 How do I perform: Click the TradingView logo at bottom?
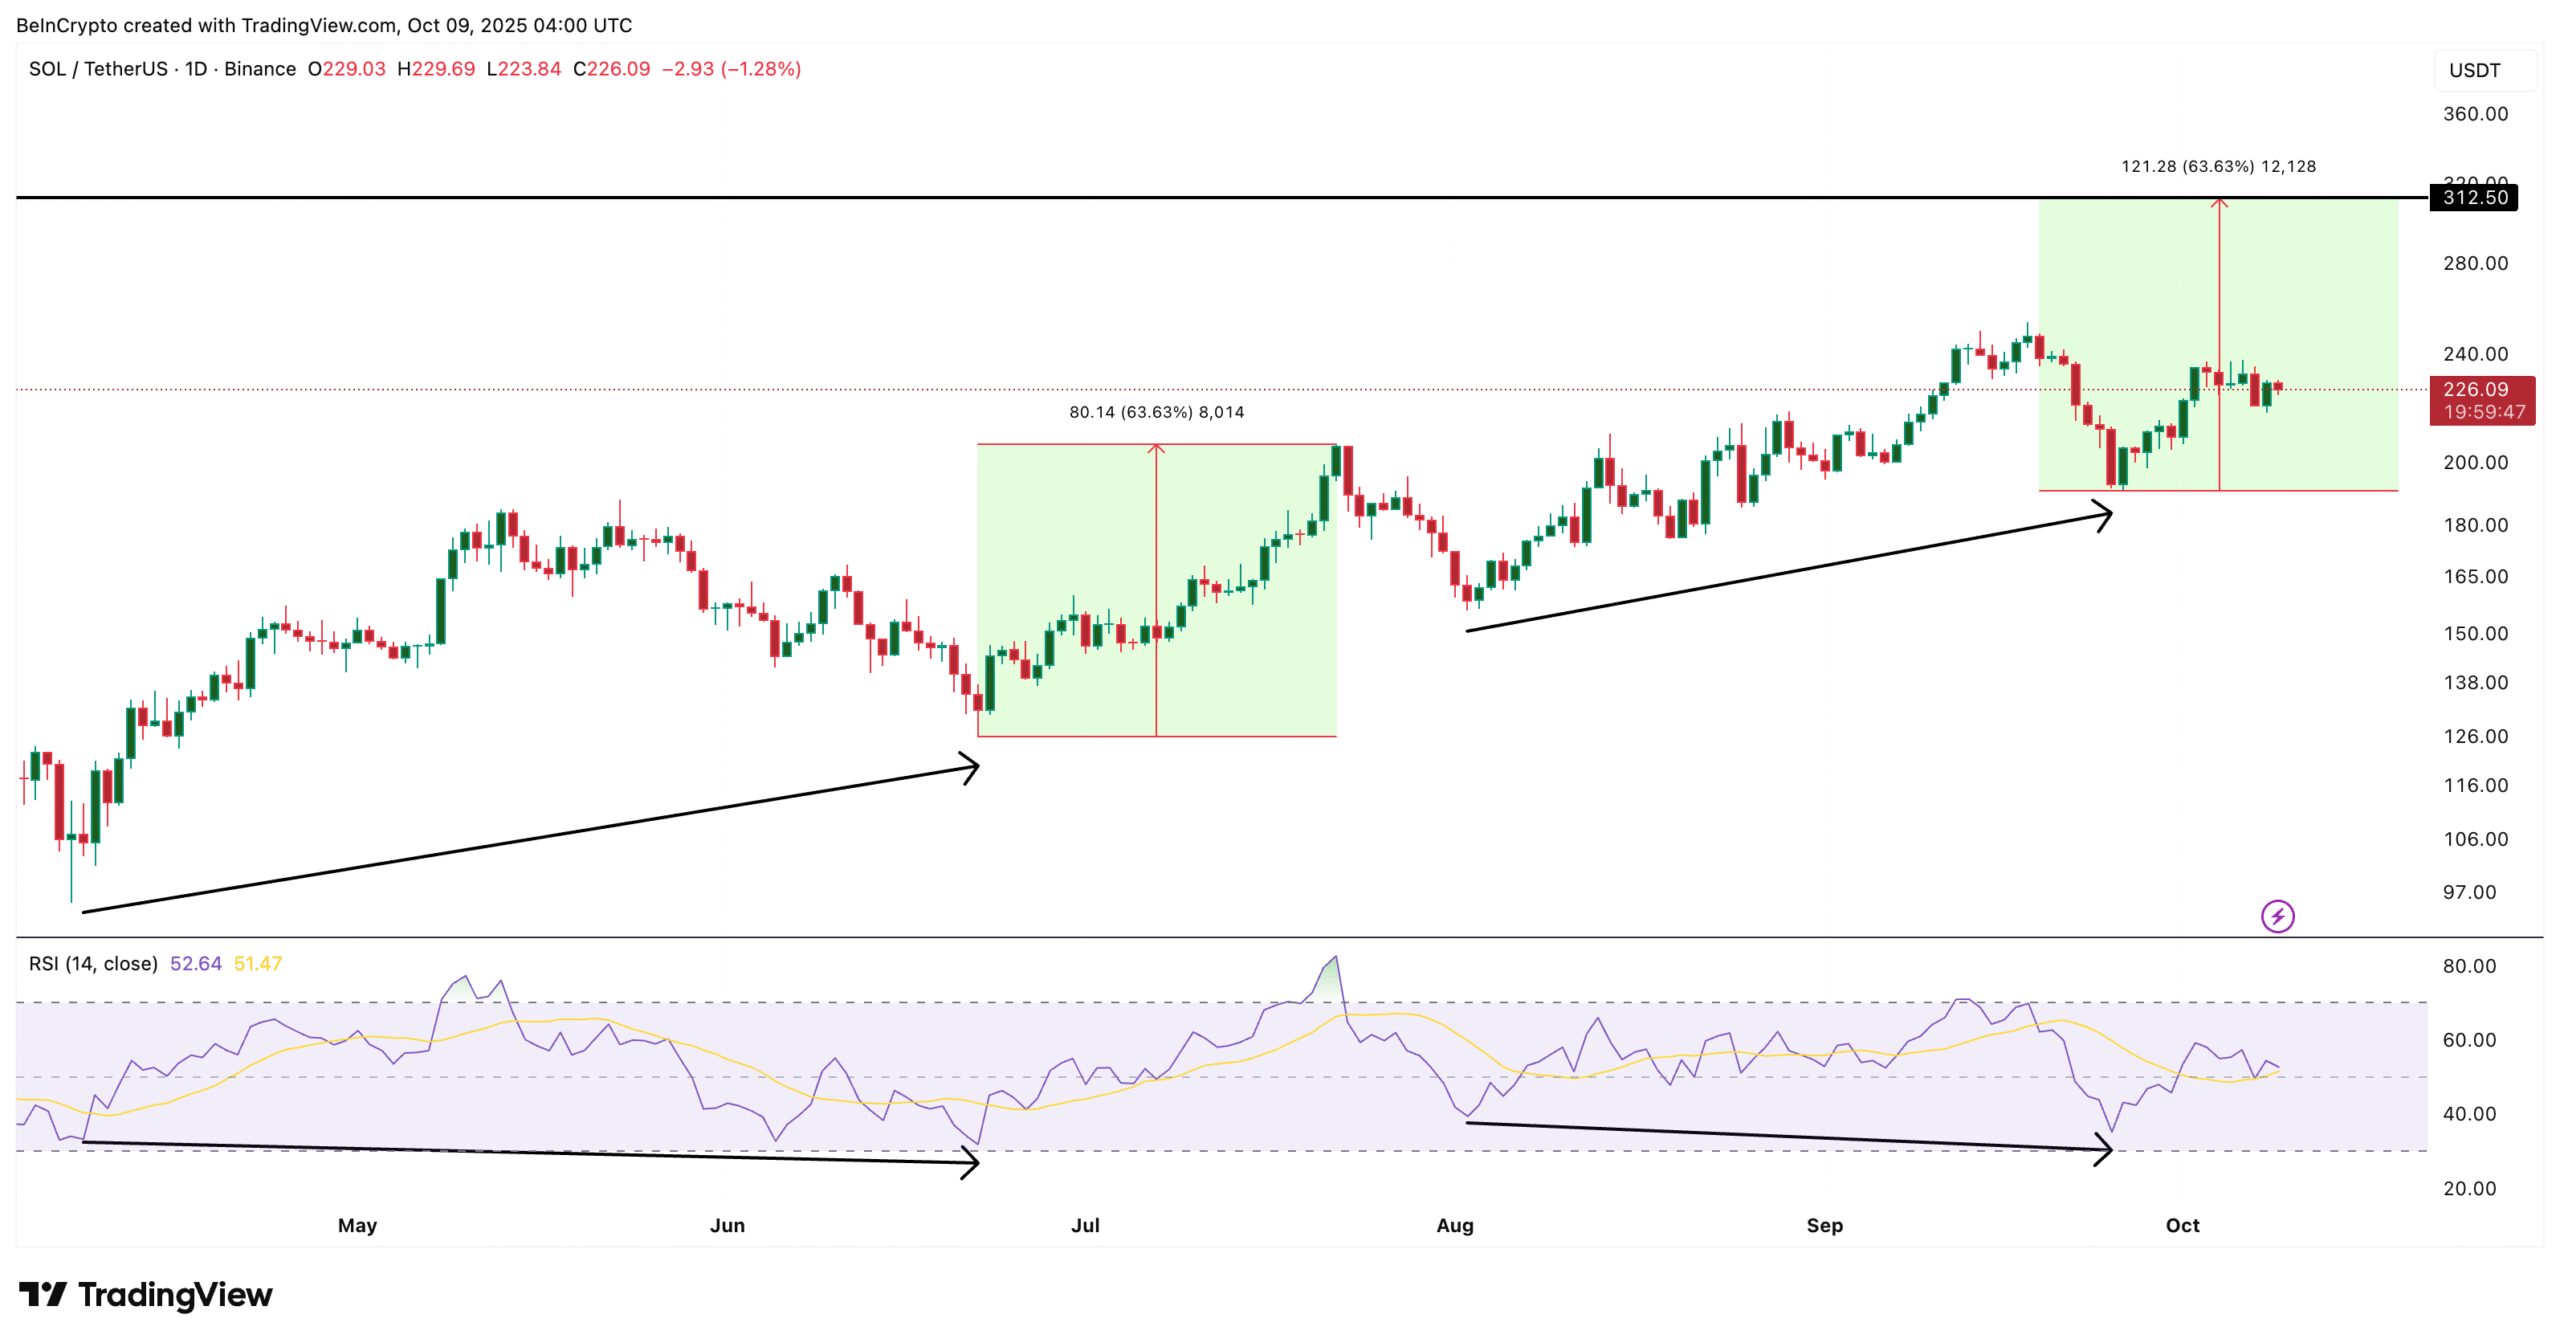click(x=146, y=1295)
